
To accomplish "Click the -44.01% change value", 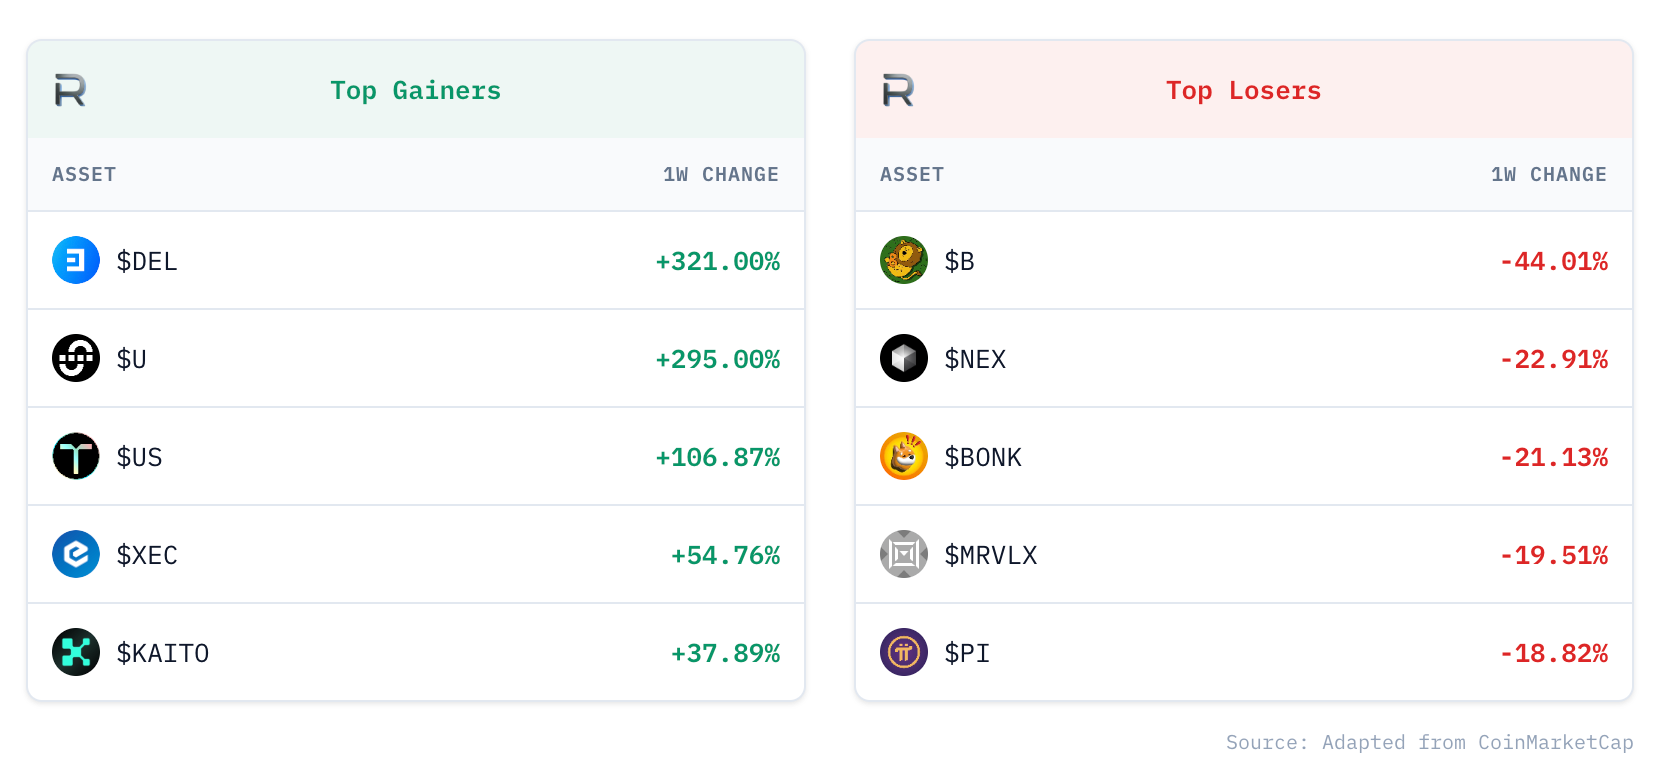I will pos(1554,261).
